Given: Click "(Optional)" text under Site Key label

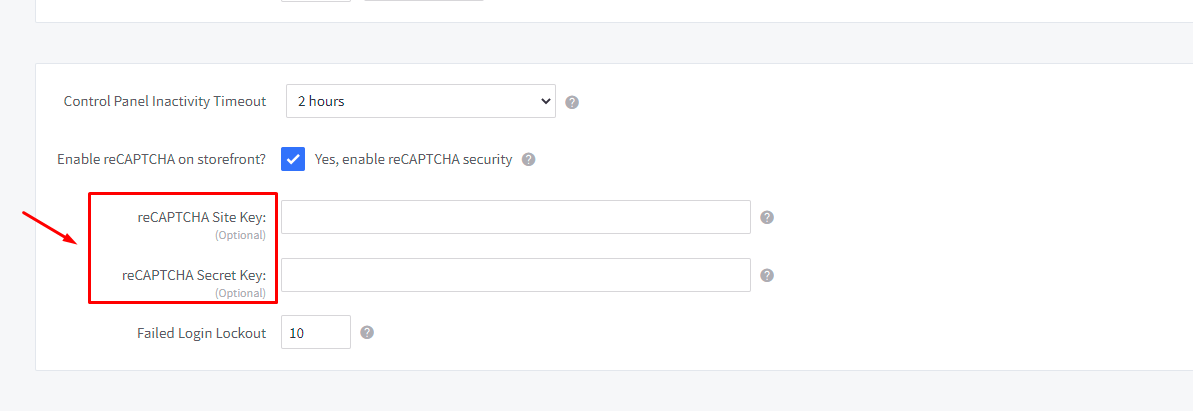Looking at the screenshot, I should point(240,235).
